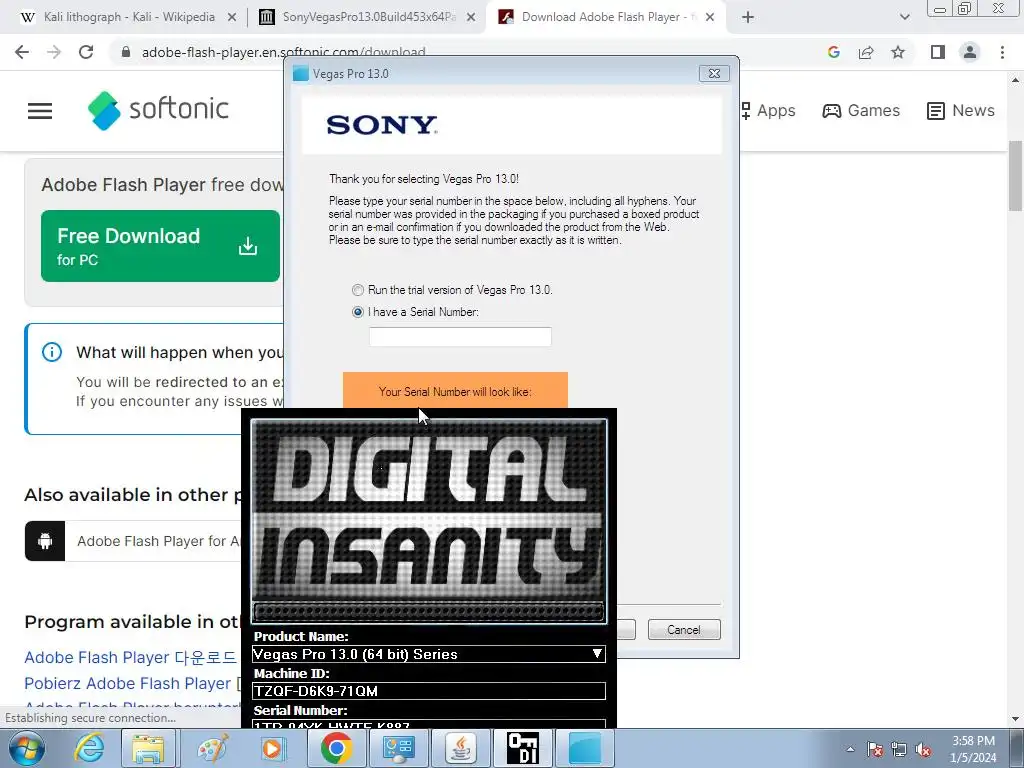Image resolution: width=1024 pixels, height=768 pixels.
Task: Close the Vegas Pro 13.0 dialog window
Action: (714, 74)
